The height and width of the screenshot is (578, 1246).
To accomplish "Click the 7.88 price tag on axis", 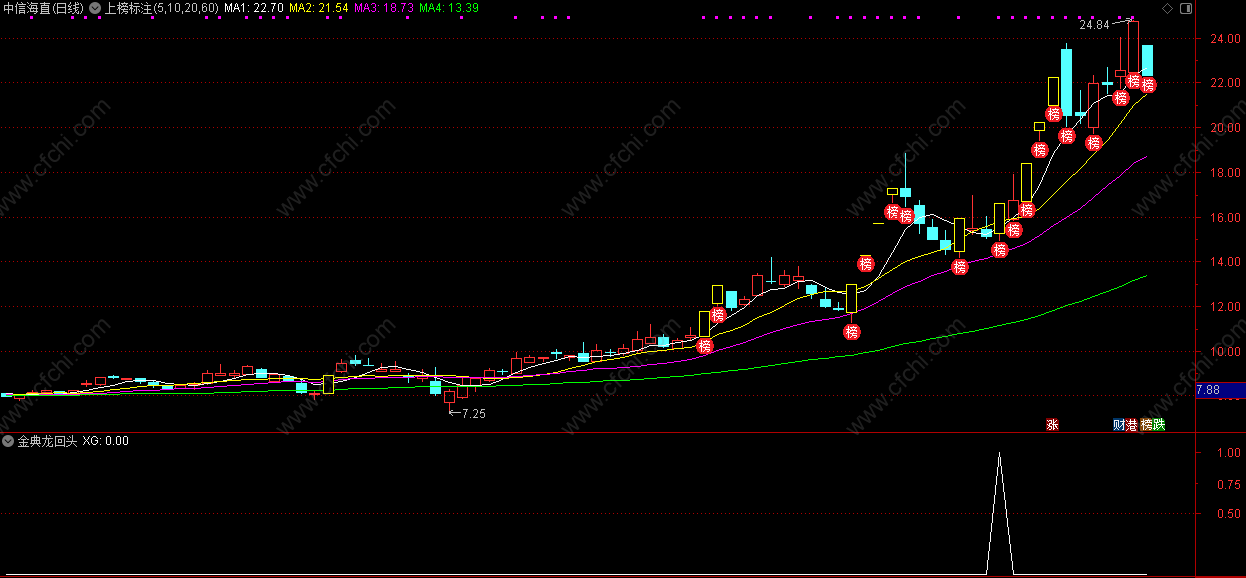I will [1219, 390].
